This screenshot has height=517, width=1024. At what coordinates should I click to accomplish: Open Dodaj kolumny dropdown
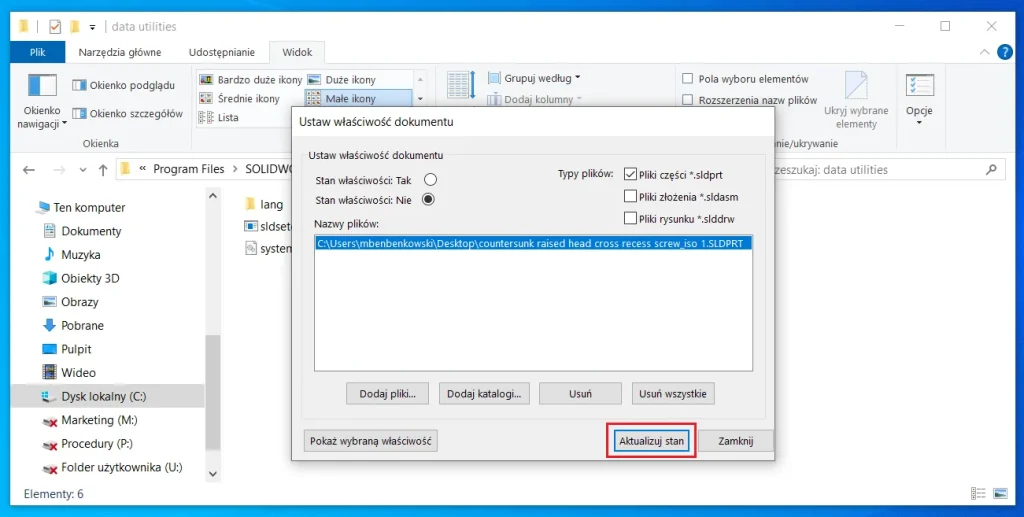[534, 99]
